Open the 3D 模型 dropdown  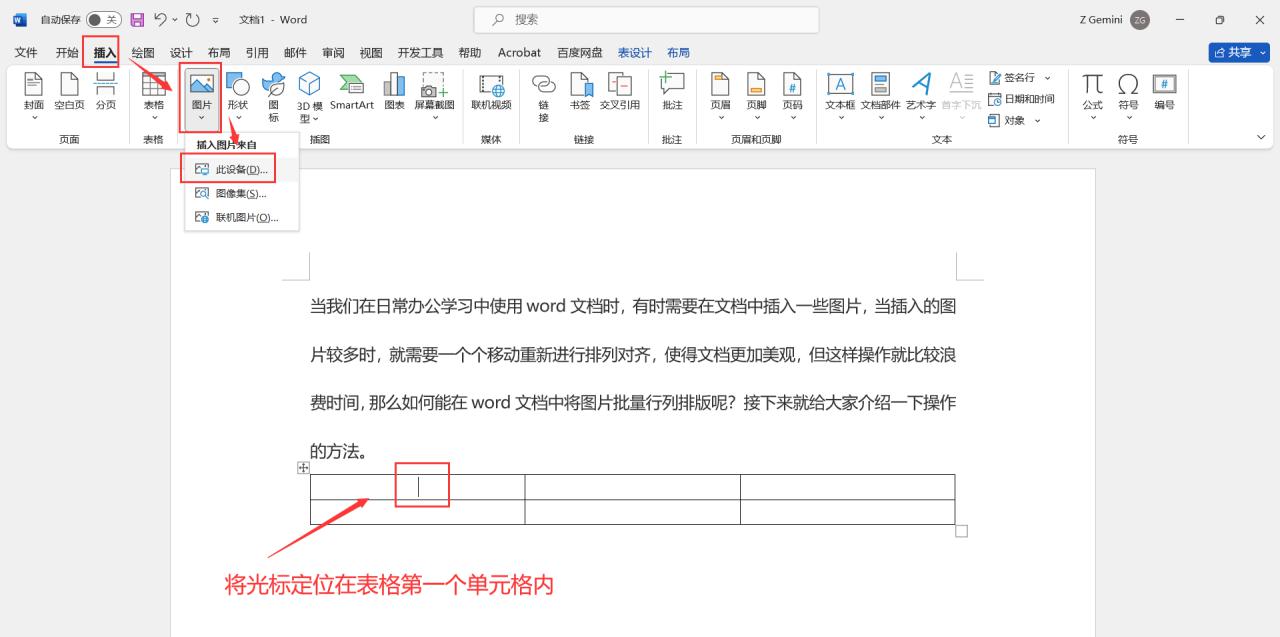click(310, 97)
